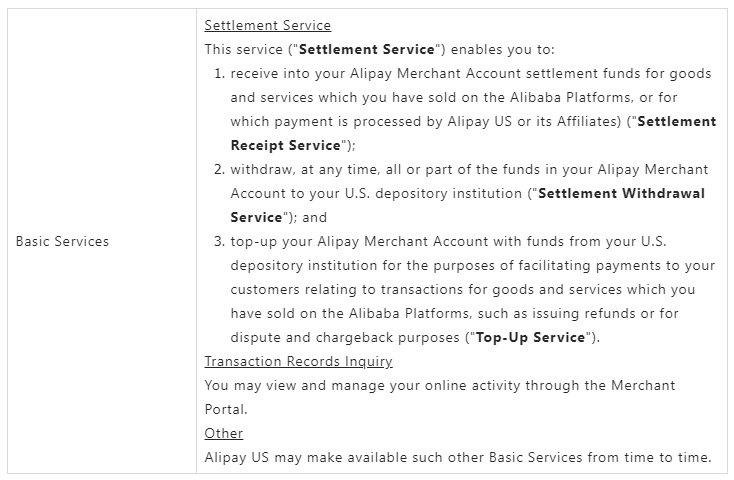Viewport: 734px width, 480px height.
Task: Click the "Alipay US may make available" sentence
Action: [x=457, y=457]
